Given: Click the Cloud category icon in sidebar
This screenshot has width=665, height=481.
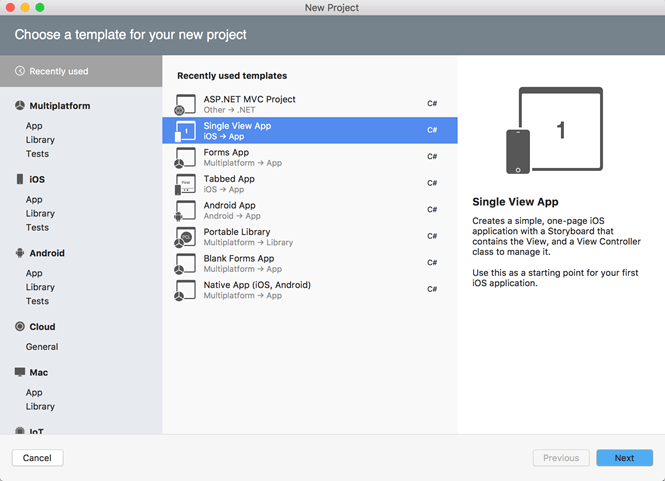Looking at the screenshot, I should [x=20, y=327].
